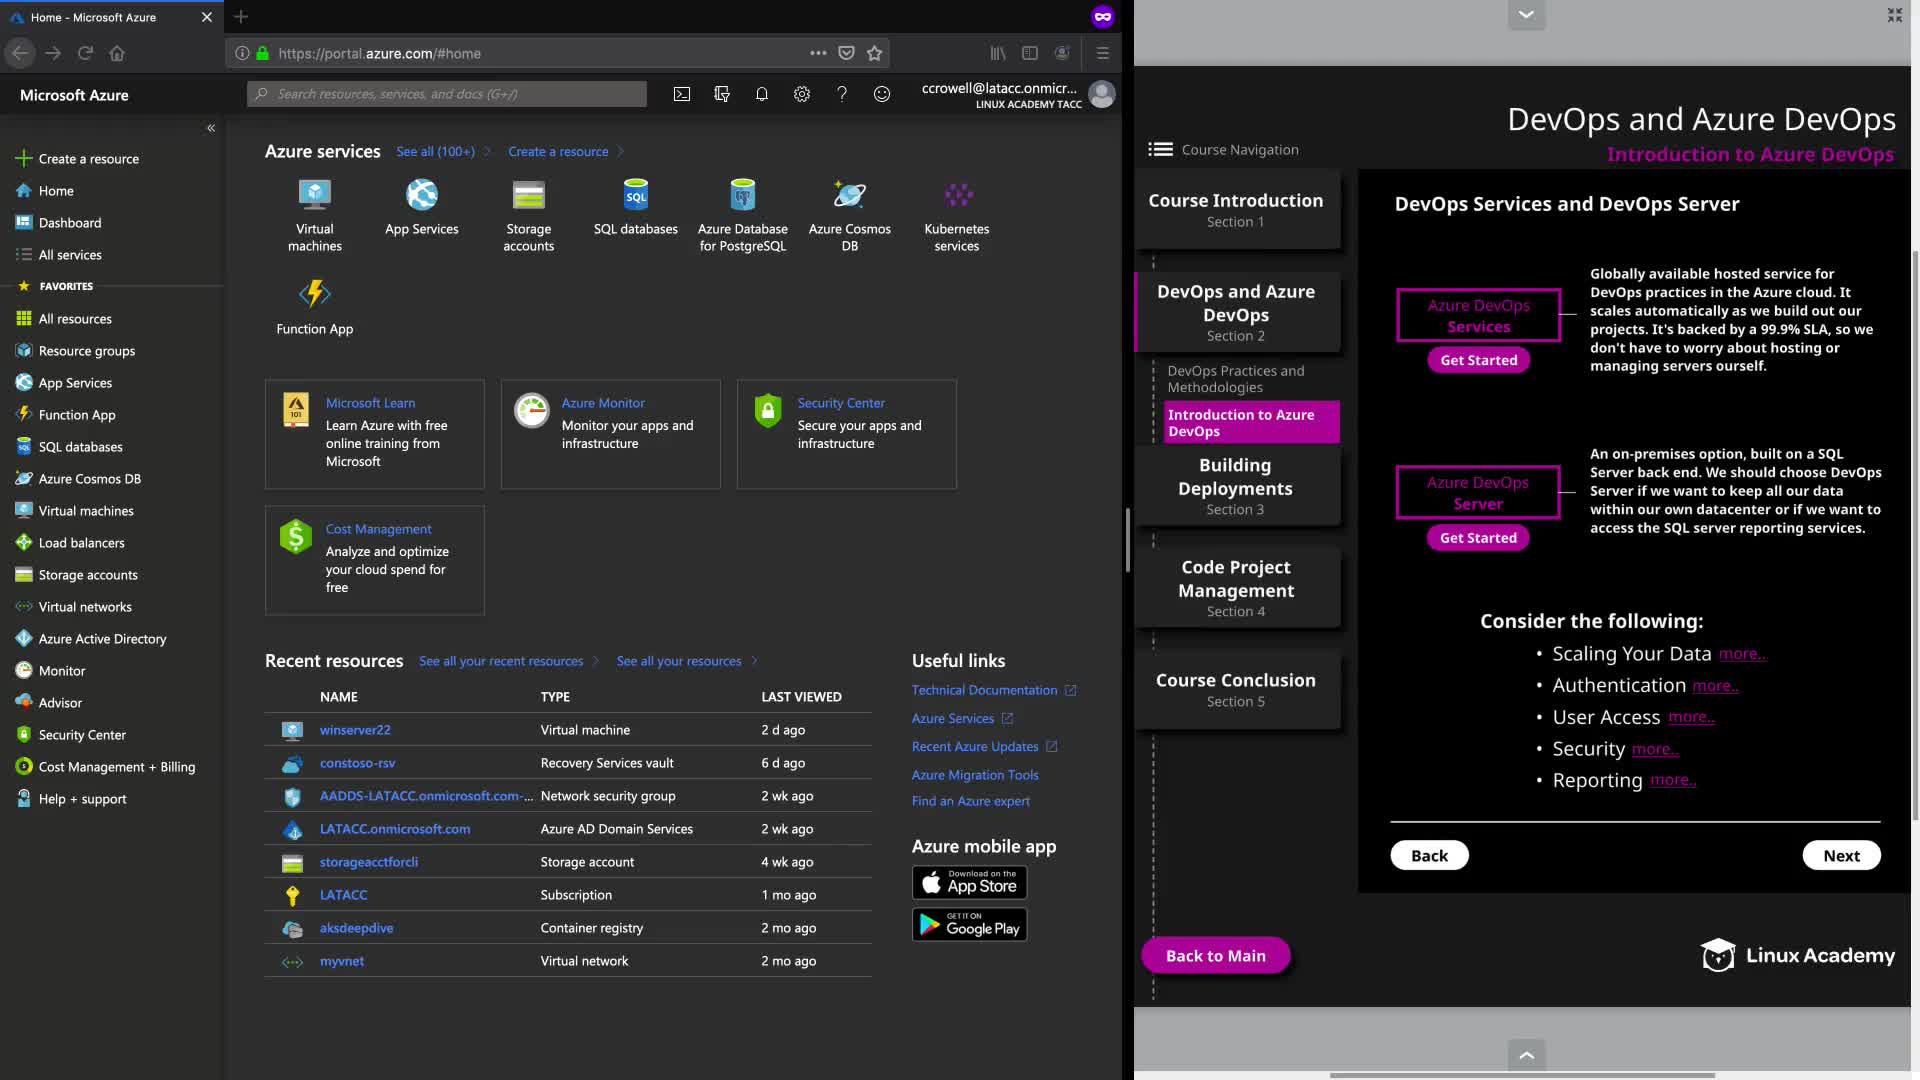
Task: Click the notifications bell icon
Action: point(762,94)
